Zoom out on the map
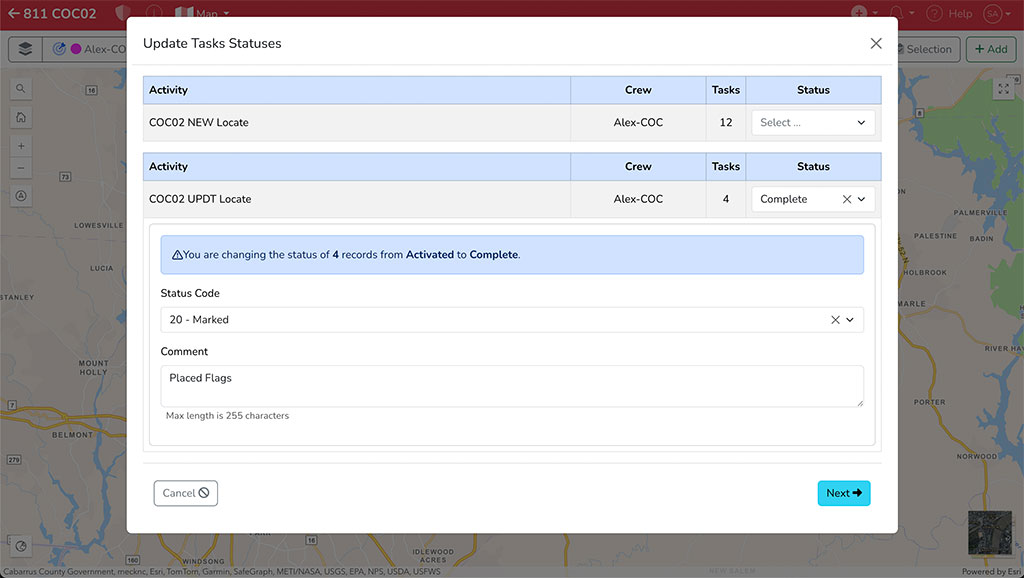1024x578 pixels. pyautogui.click(x=21, y=167)
